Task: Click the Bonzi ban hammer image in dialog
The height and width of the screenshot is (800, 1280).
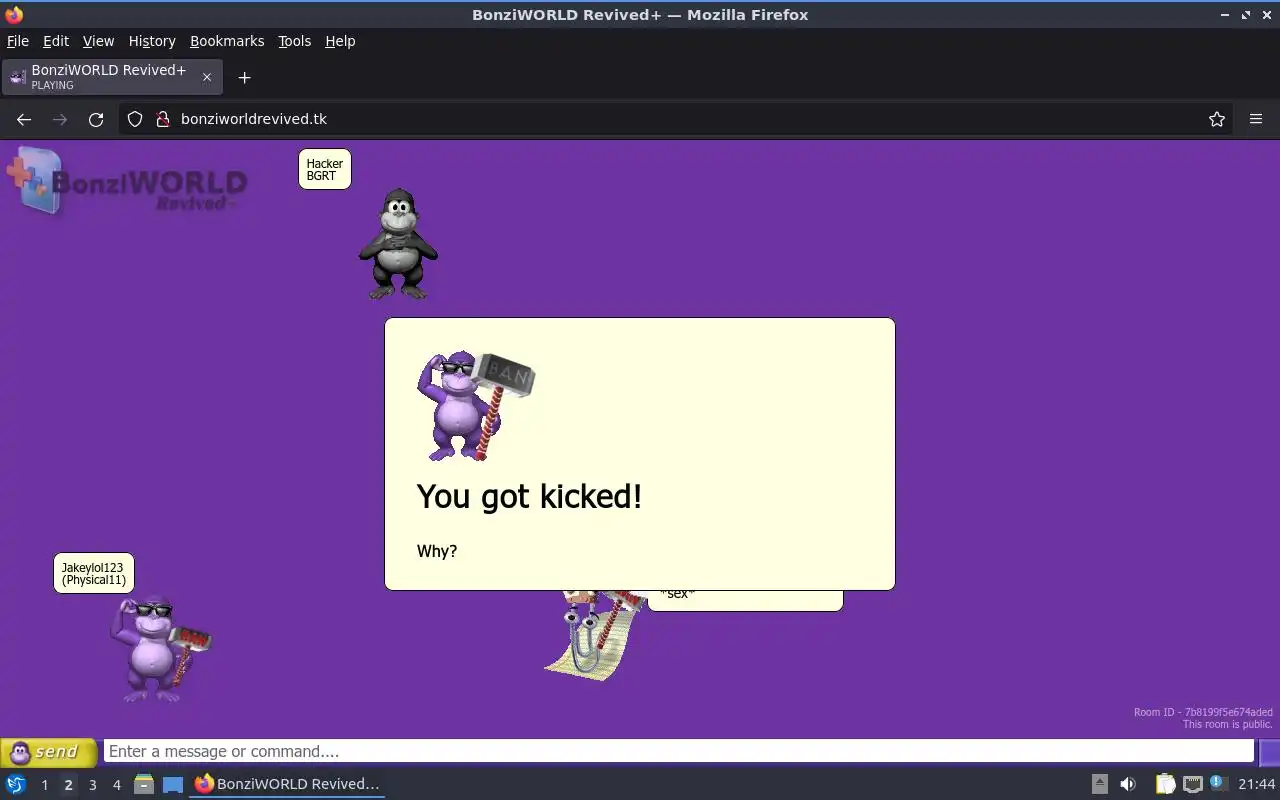Action: (475, 405)
